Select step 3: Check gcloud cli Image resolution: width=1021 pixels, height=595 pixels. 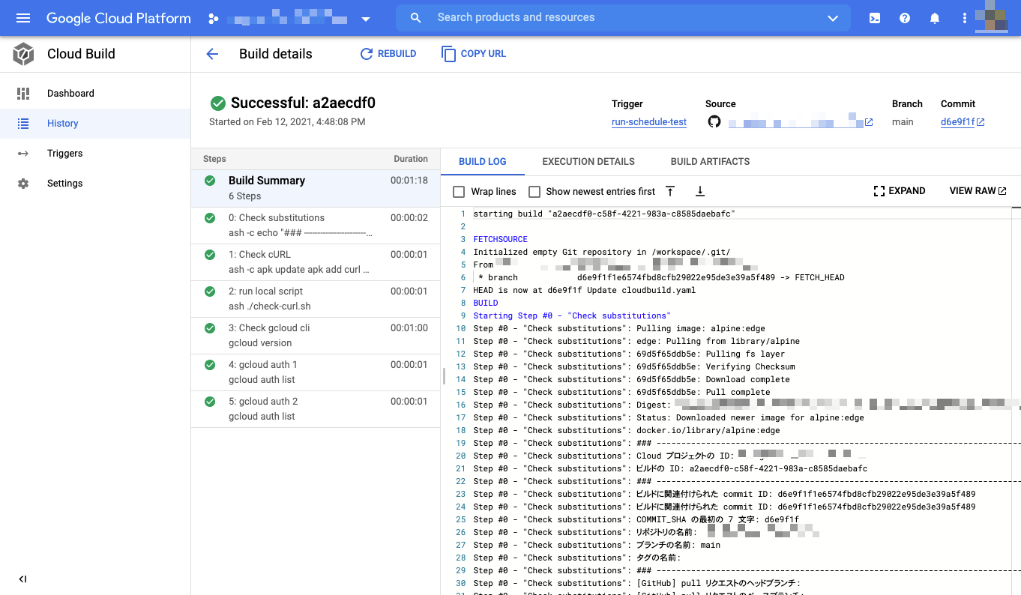(x=316, y=335)
